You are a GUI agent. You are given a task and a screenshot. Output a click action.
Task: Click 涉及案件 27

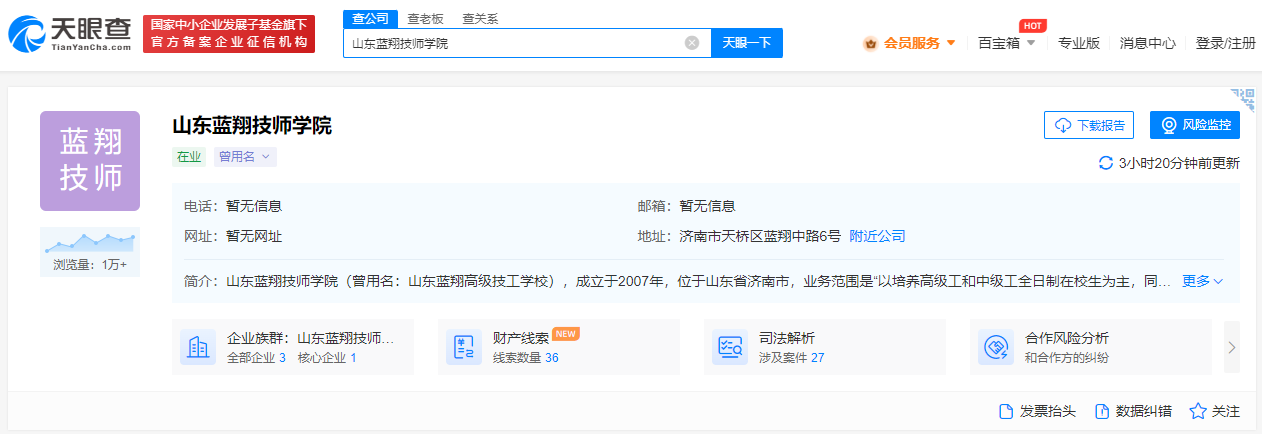coord(792,357)
